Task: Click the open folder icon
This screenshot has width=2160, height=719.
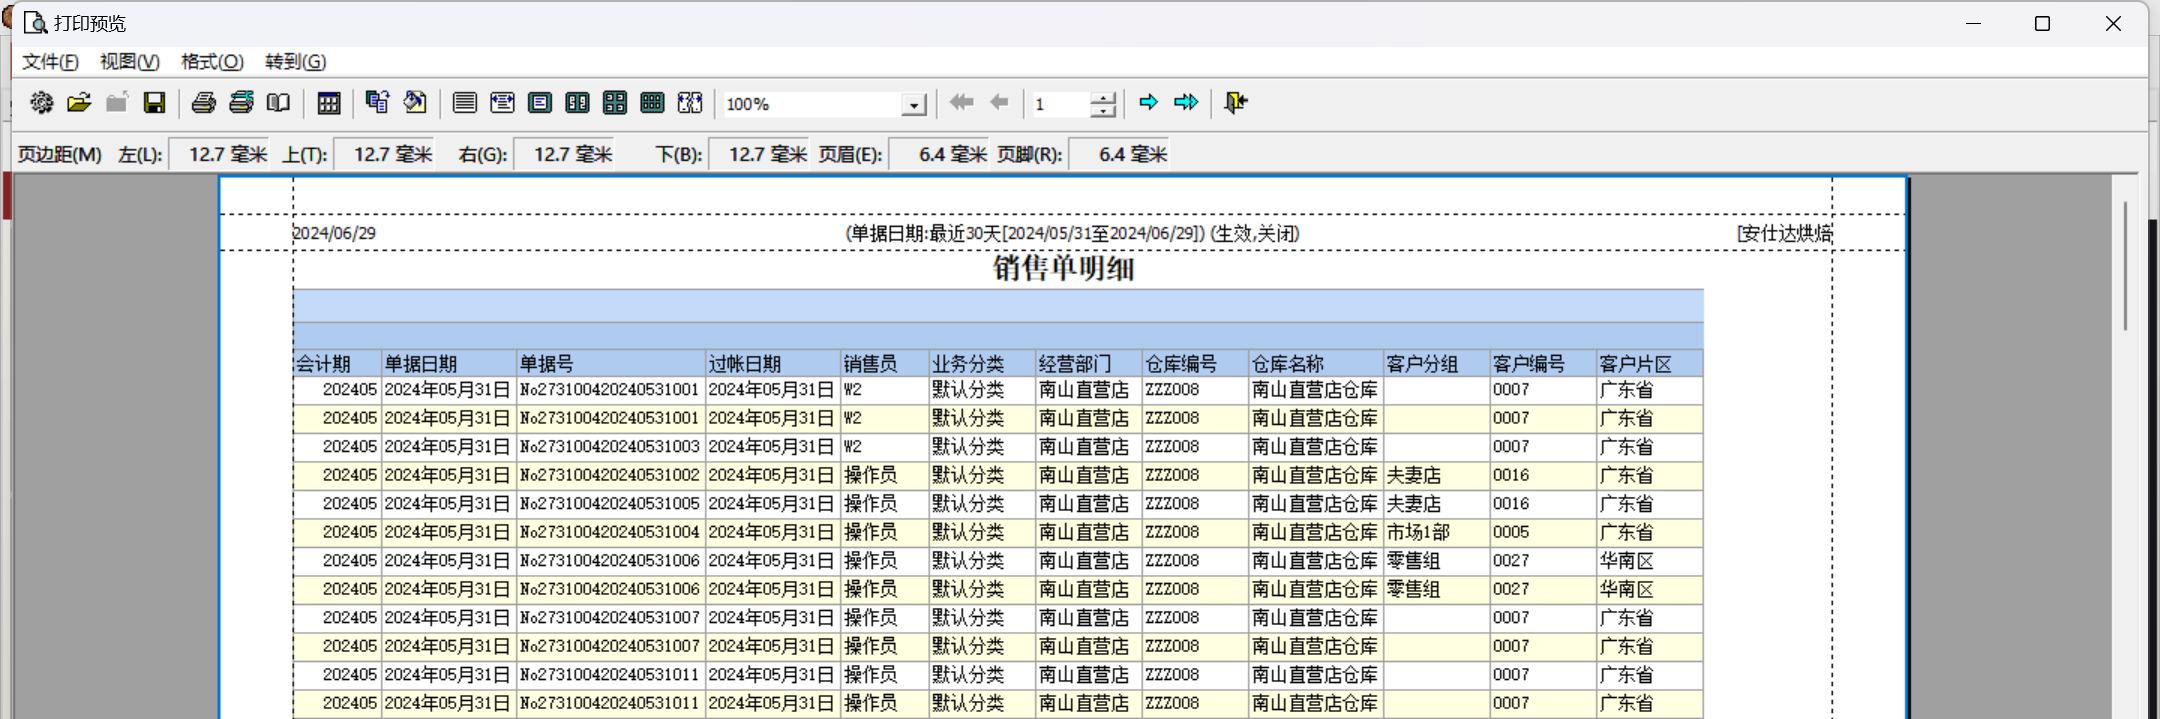Action: [x=79, y=103]
